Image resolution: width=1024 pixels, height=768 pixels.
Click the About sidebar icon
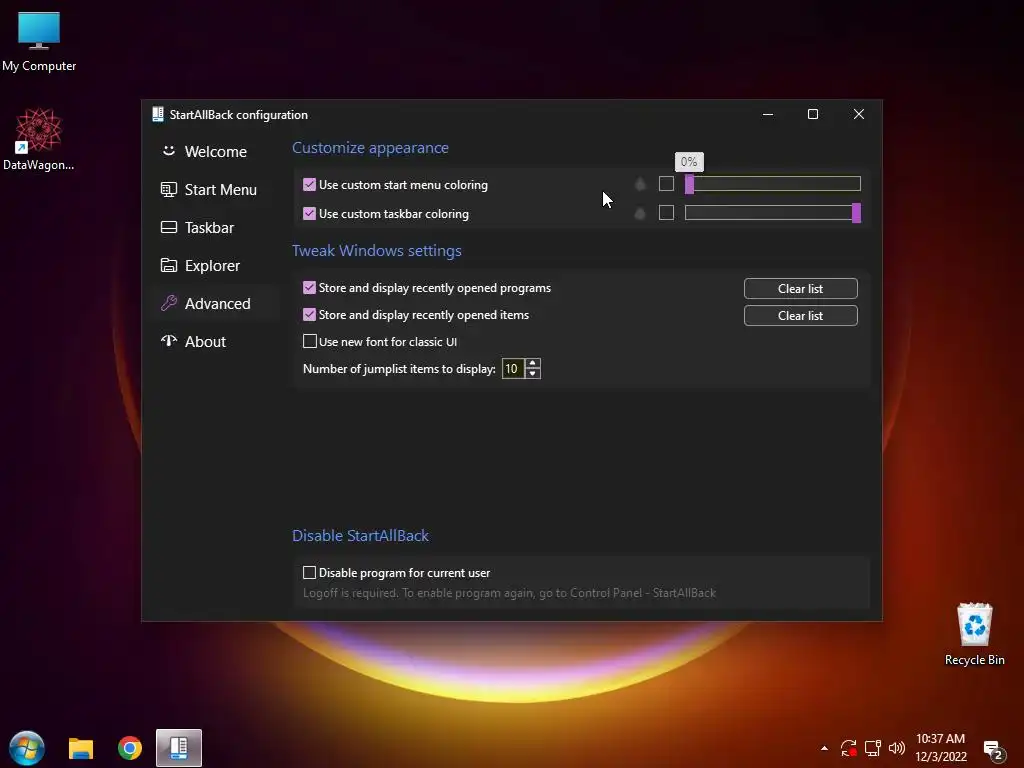pos(168,340)
